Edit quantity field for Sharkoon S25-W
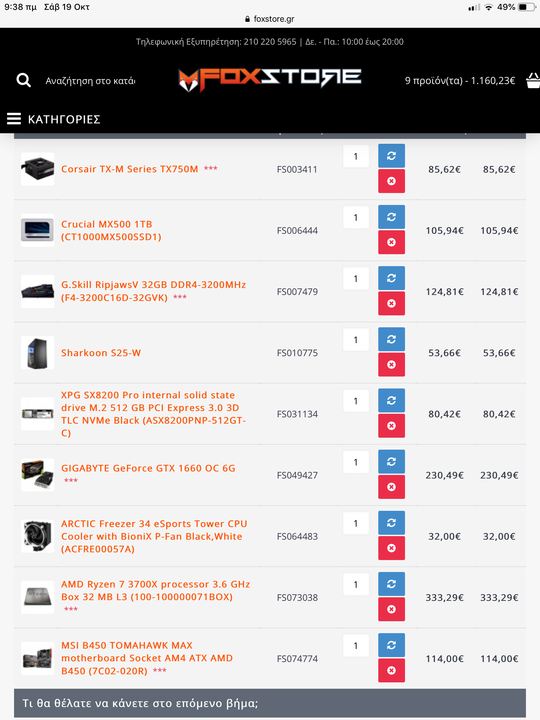Viewport: 540px width, 720px height. point(356,340)
